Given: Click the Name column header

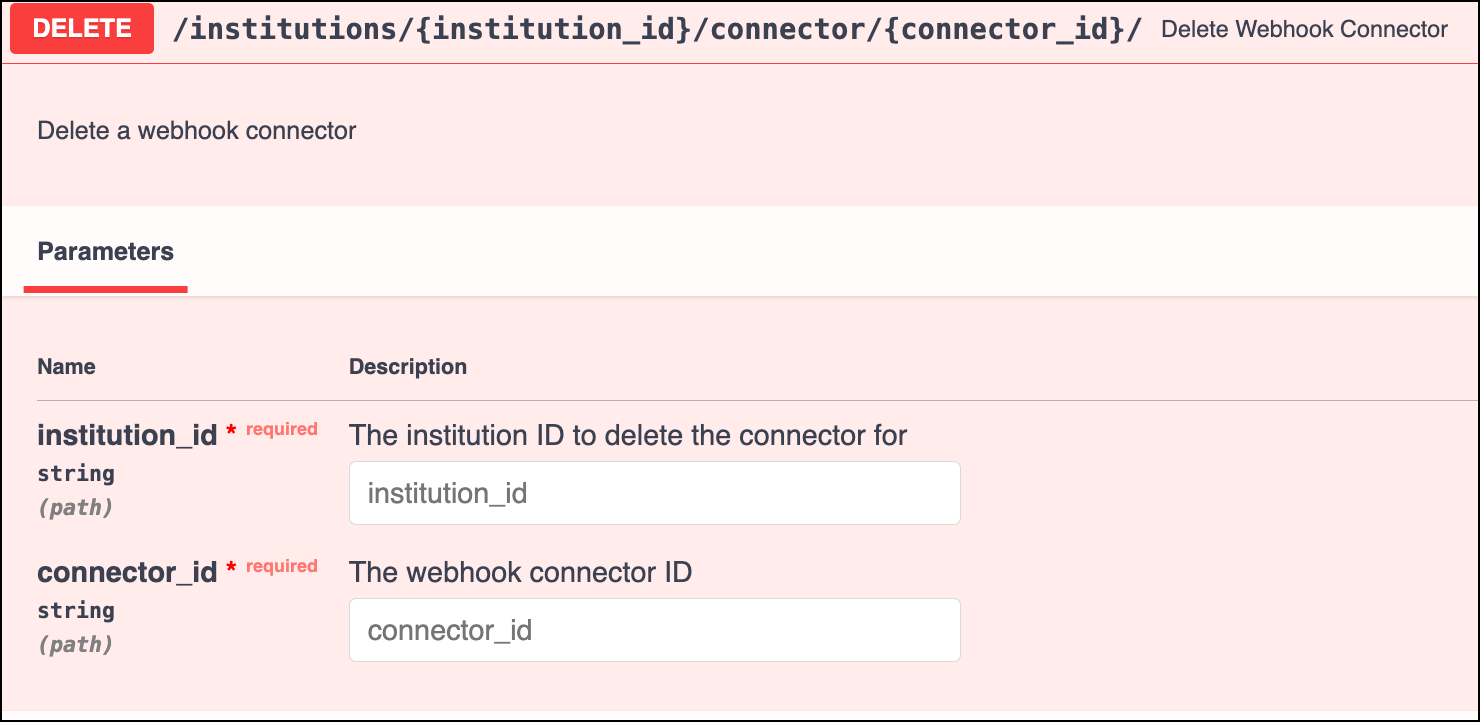Looking at the screenshot, I should pos(66,367).
